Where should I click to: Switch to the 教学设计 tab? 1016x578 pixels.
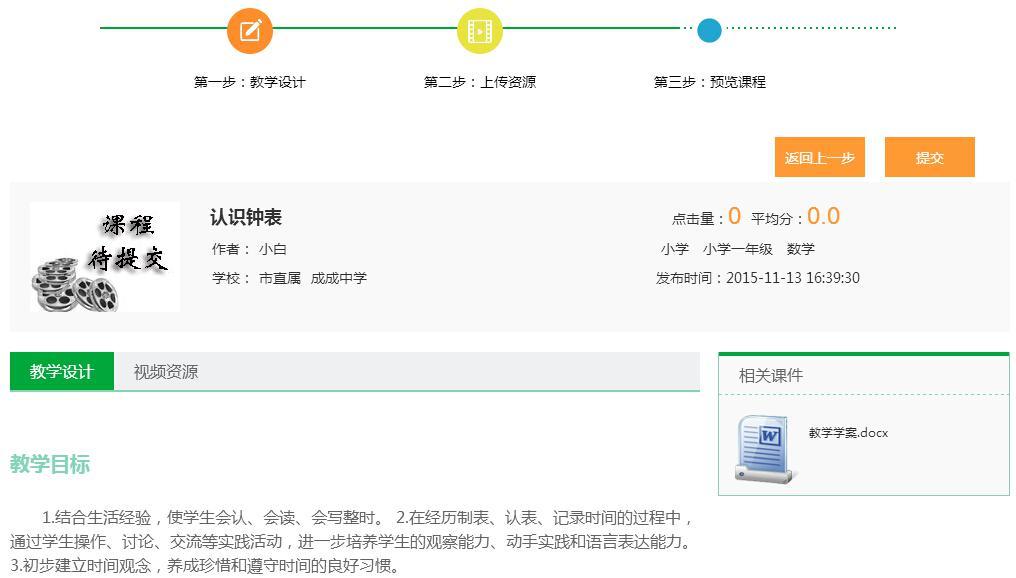pyautogui.click(x=62, y=371)
